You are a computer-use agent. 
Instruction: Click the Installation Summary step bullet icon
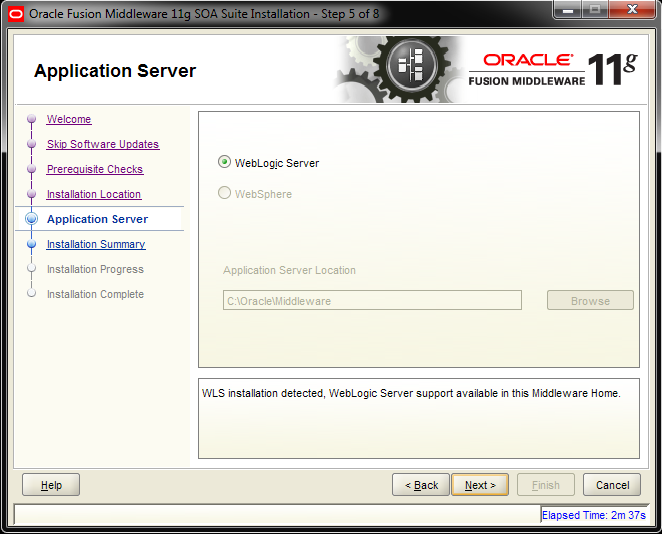pos(31,244)
